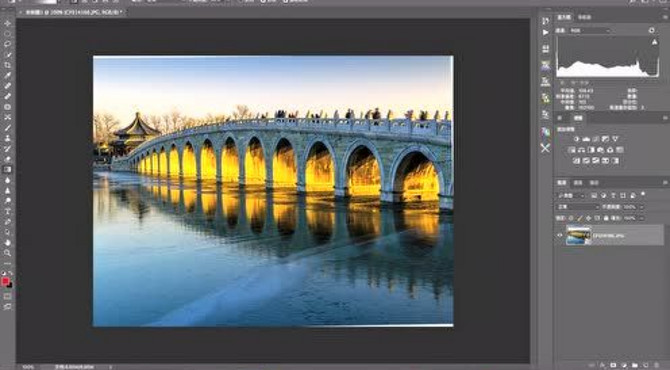670x370 pixels.
Task: Click the histogram cached data warning triangle
Action: click(x=654, y=42)
